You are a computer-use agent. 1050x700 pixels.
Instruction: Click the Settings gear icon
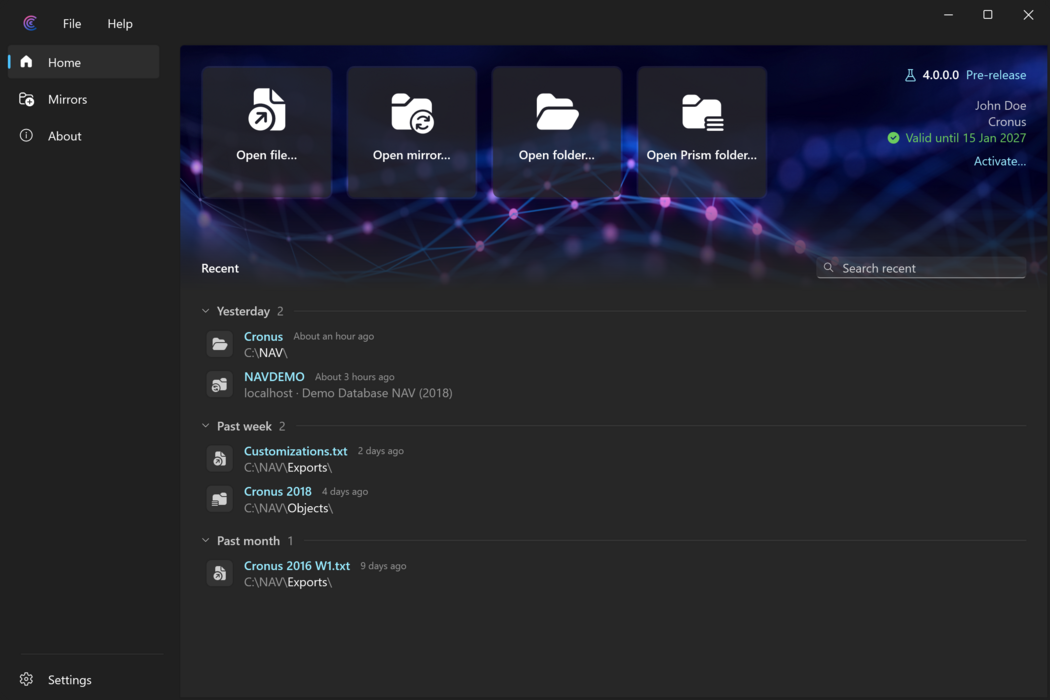tap(26, 679)
